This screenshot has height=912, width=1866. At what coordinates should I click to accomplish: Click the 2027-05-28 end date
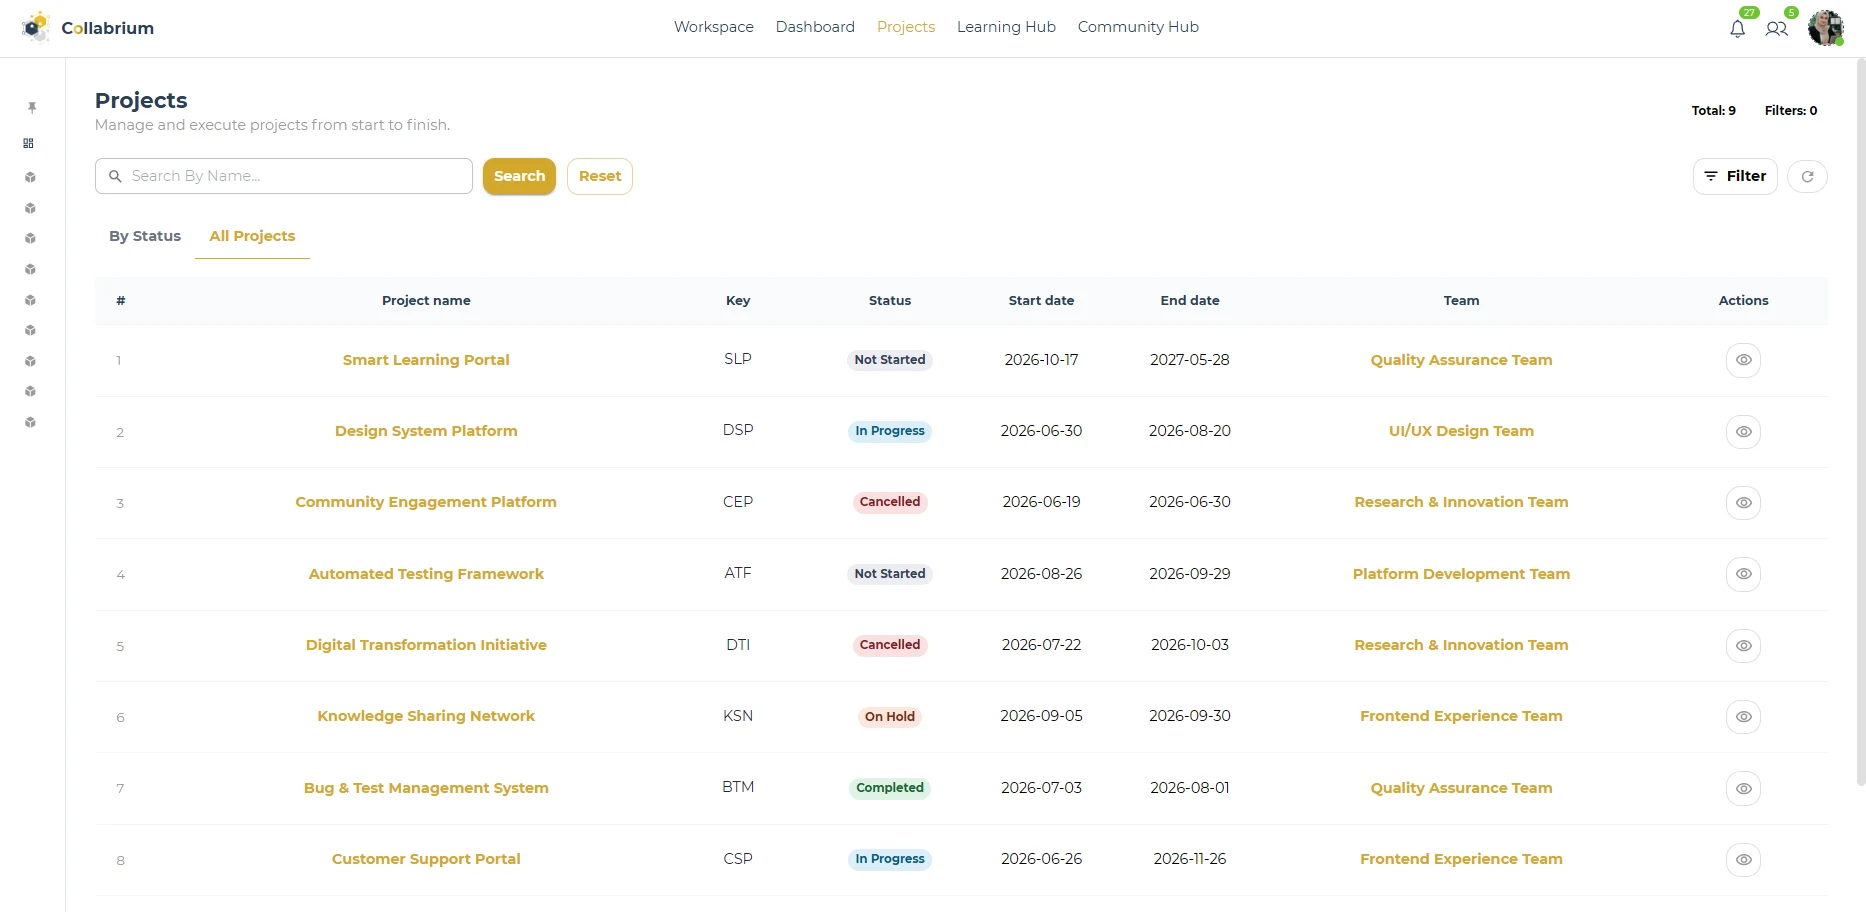(x=1190, y=360)
